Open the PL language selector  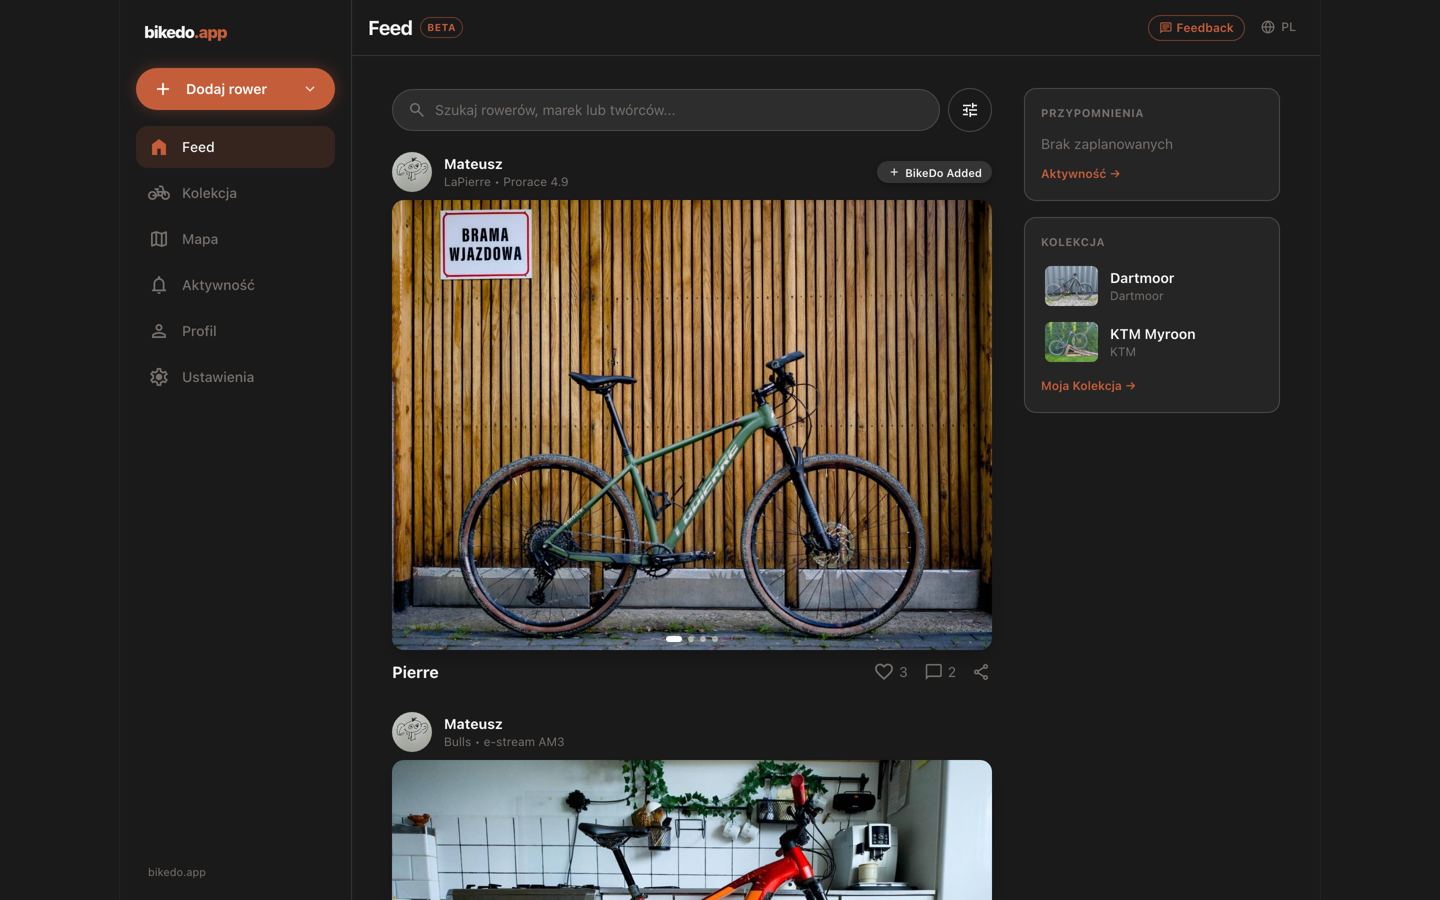(x=1278, y=27)
